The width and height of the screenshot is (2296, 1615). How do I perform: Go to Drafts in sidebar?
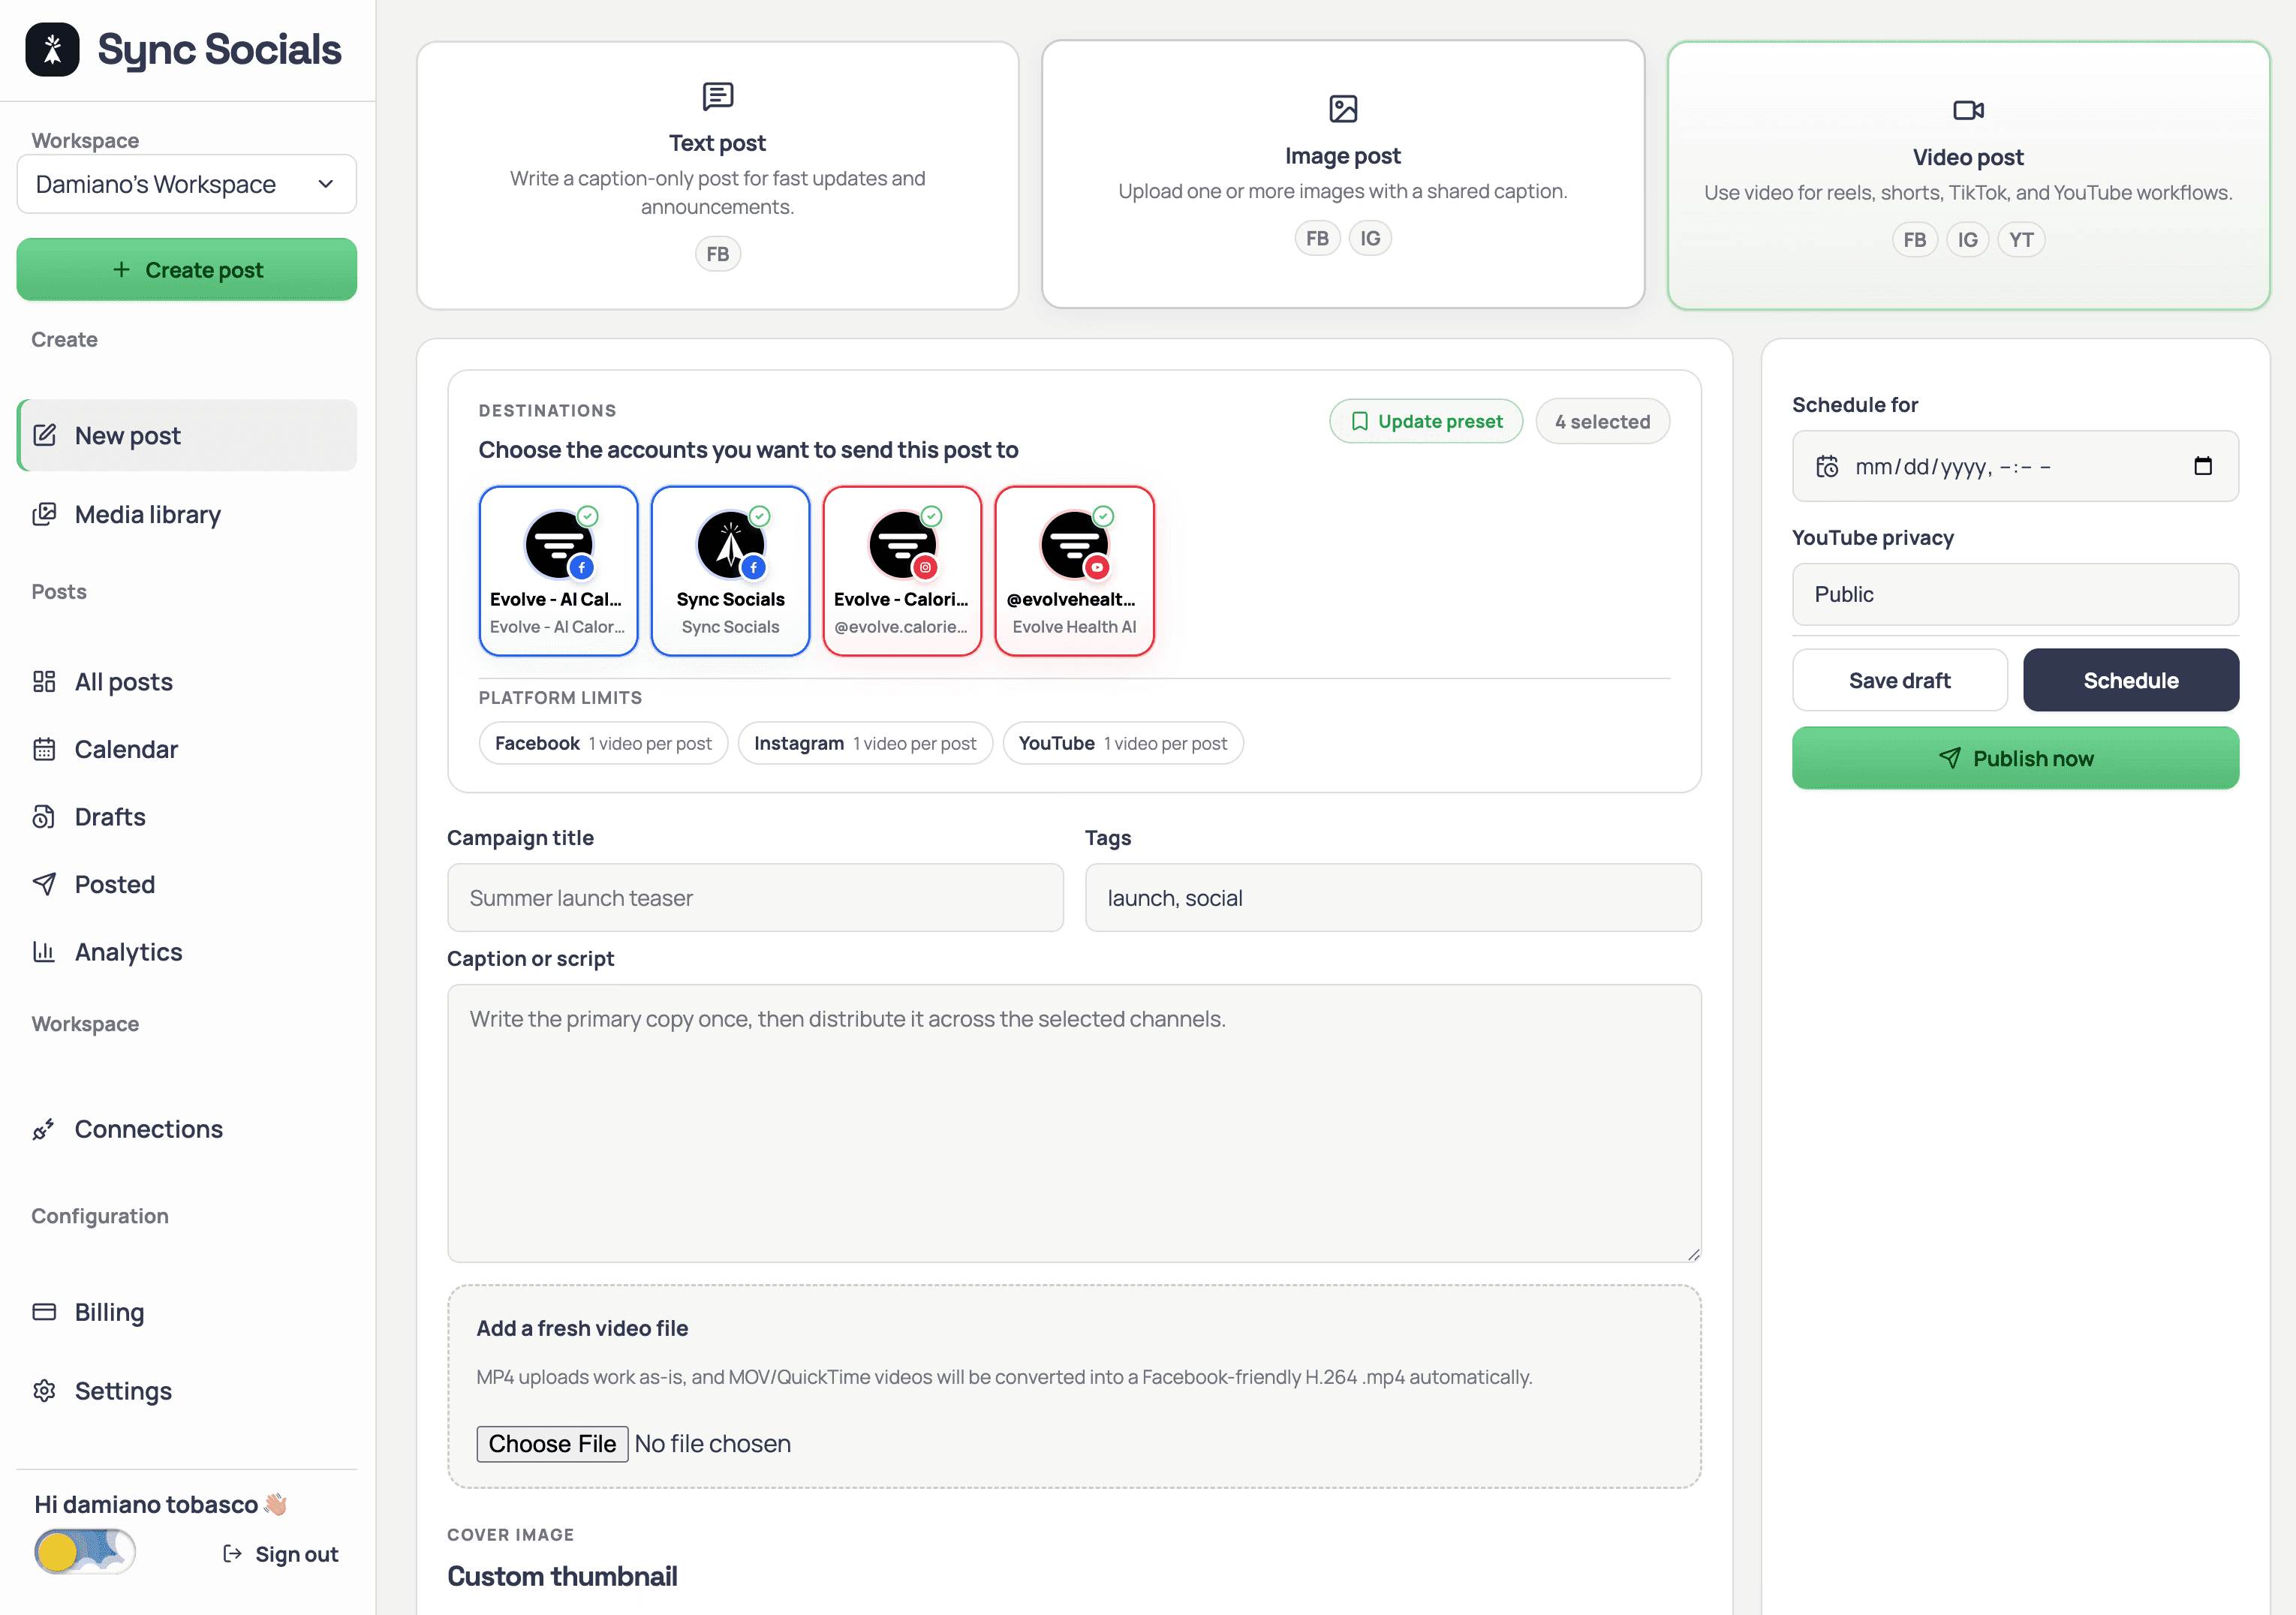pos(110,817)
